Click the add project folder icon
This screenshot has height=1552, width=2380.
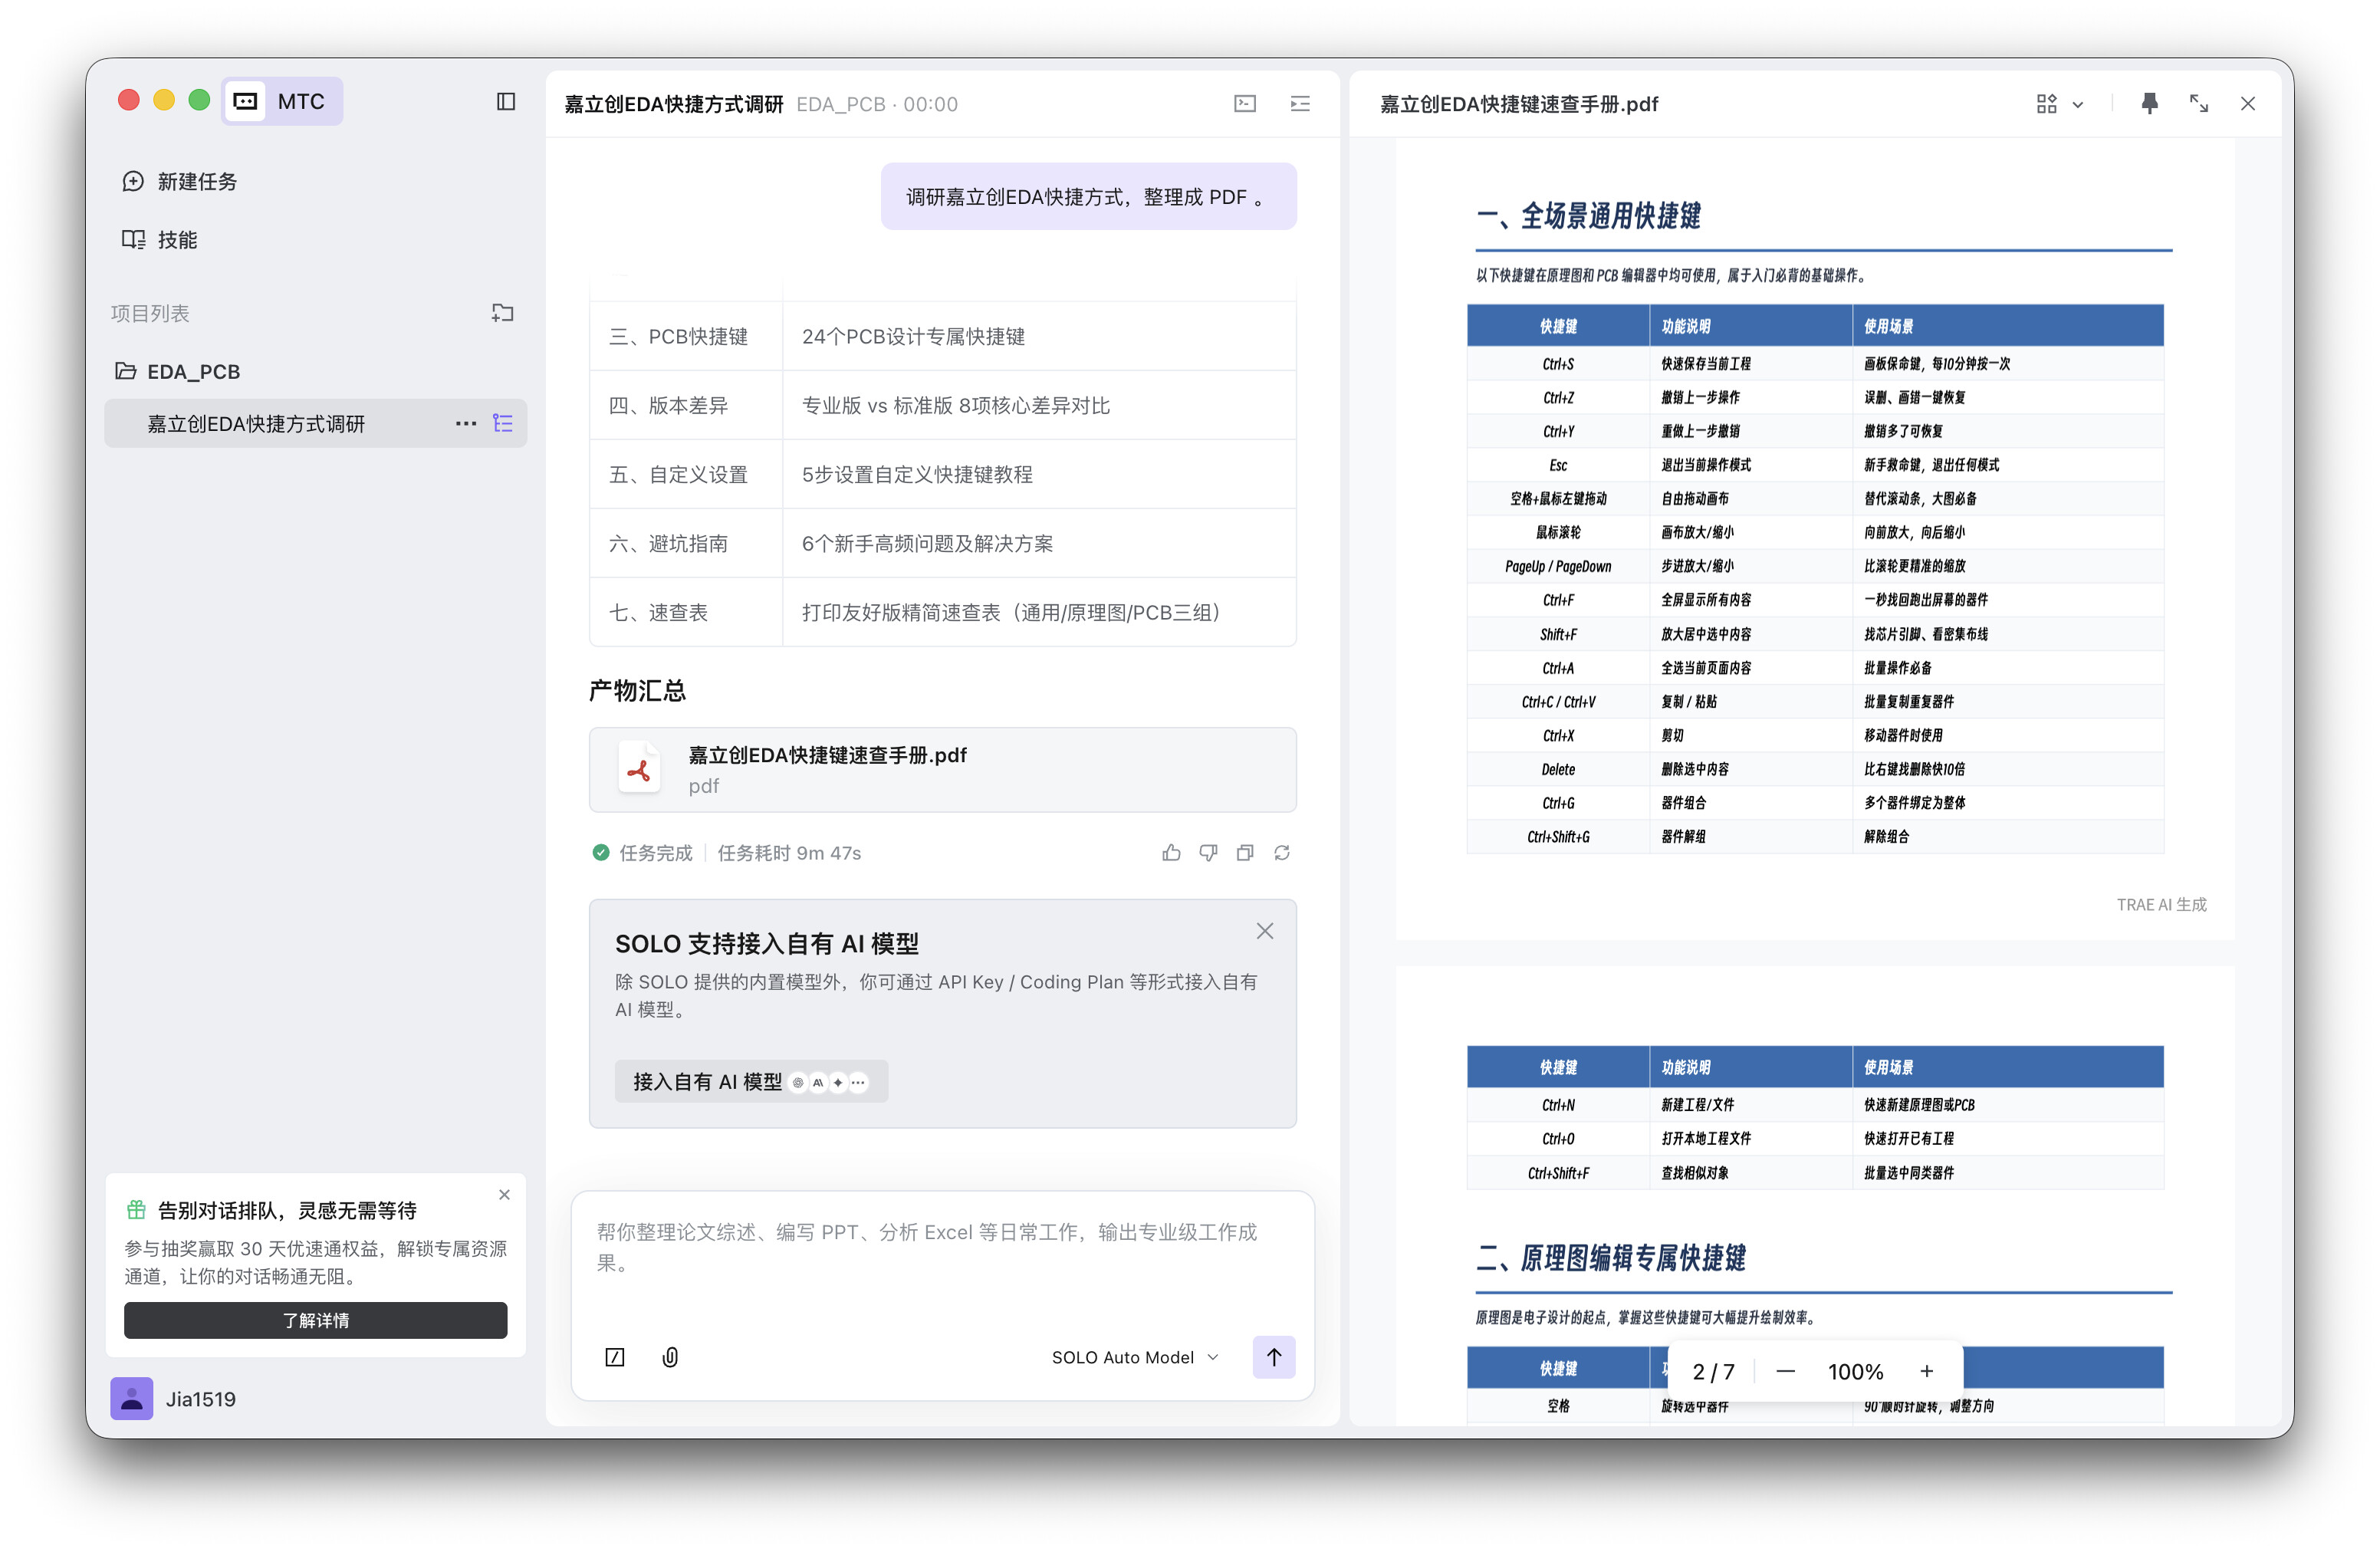tap(503, 313)
